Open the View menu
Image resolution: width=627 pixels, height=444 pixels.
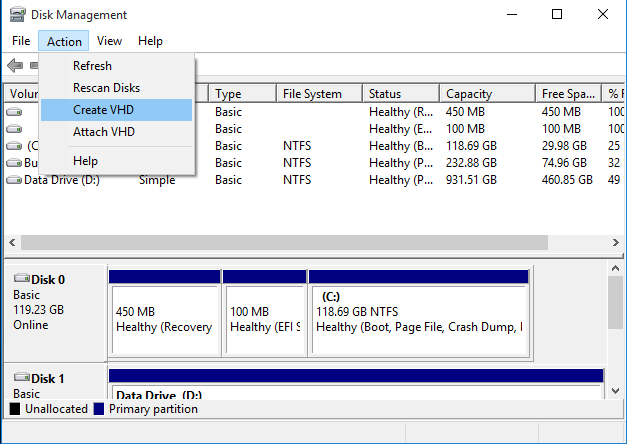(x=109, y=41)
